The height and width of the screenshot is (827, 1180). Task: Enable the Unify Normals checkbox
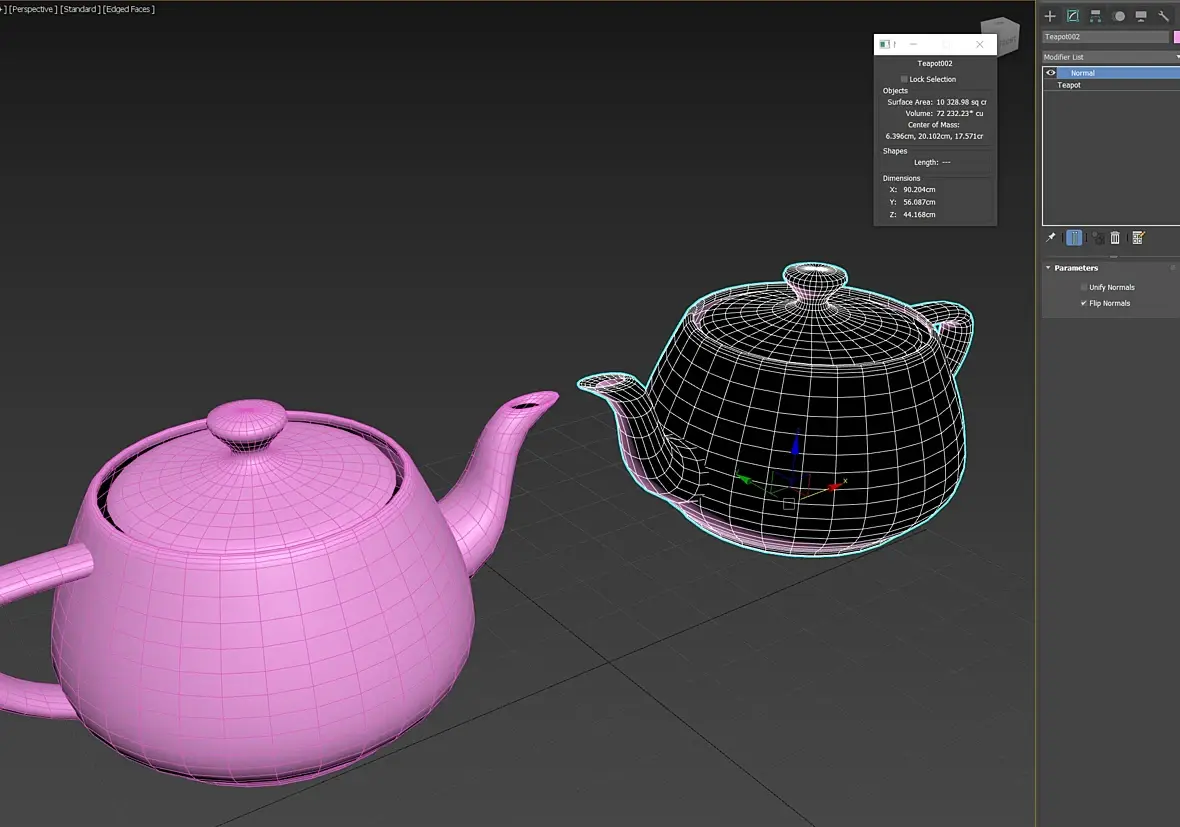[1084, 287]
